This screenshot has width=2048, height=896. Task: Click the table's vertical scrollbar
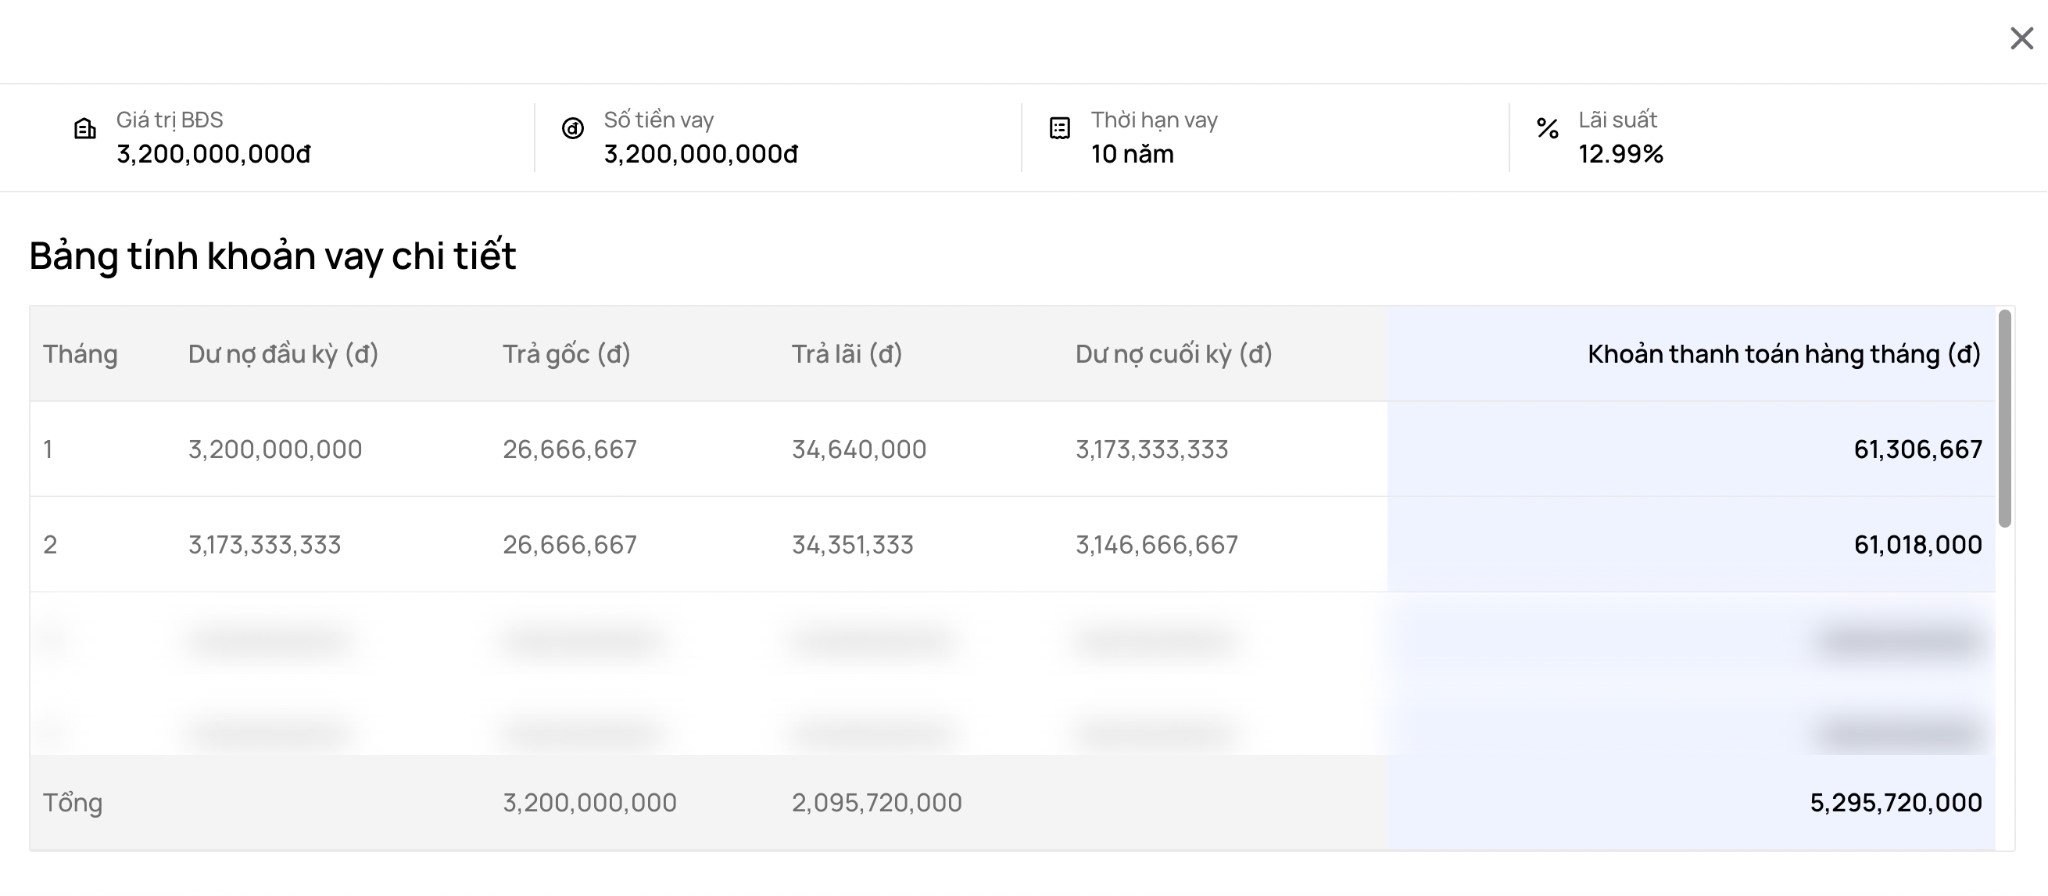coord(2004,418)
